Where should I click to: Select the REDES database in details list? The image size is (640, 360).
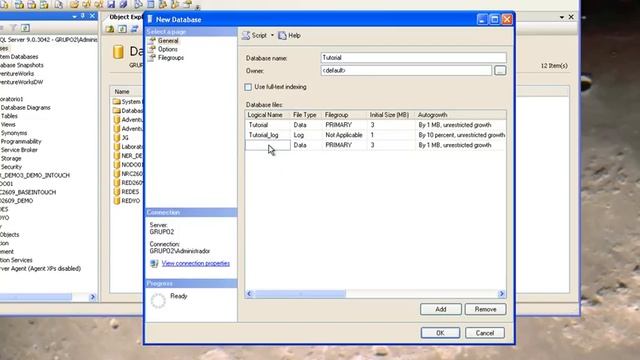(126, 191)
